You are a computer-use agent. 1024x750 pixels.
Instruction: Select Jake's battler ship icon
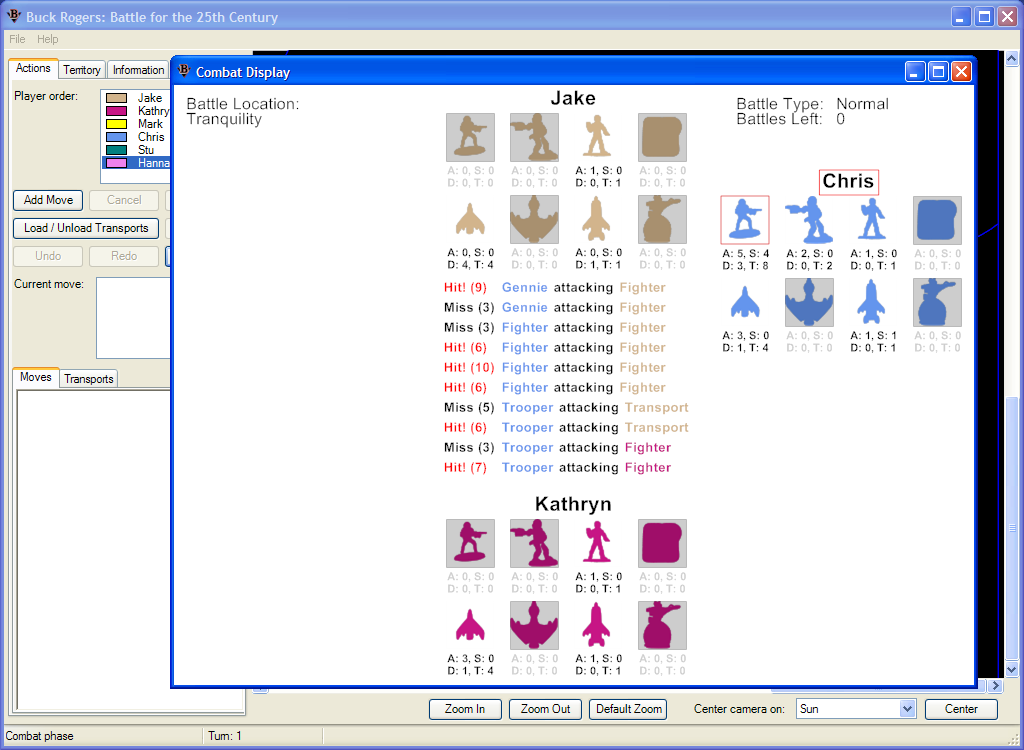pyautogui.click(x=534, y=220)
